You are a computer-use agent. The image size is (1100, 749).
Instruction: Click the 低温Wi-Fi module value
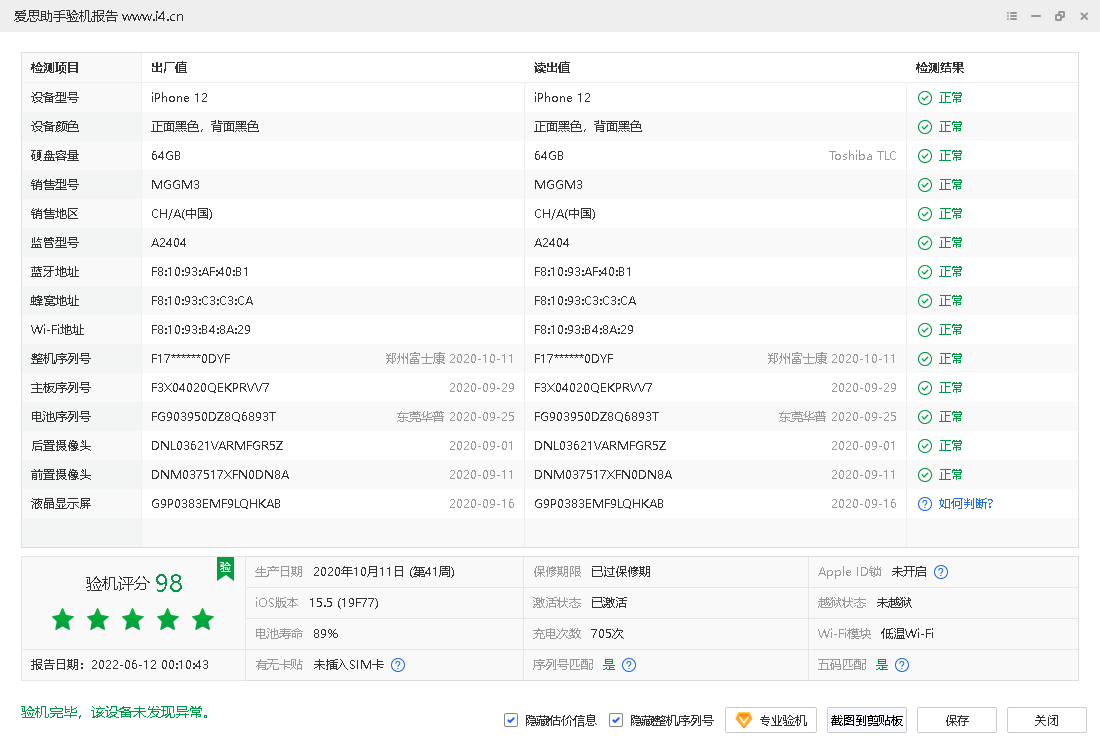(x=907, y=634)
